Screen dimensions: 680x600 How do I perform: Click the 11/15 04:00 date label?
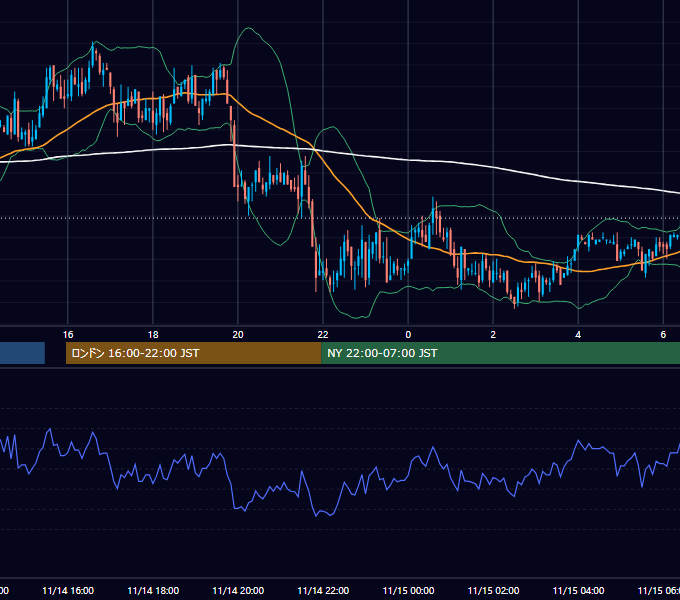[x=578, y=591]
